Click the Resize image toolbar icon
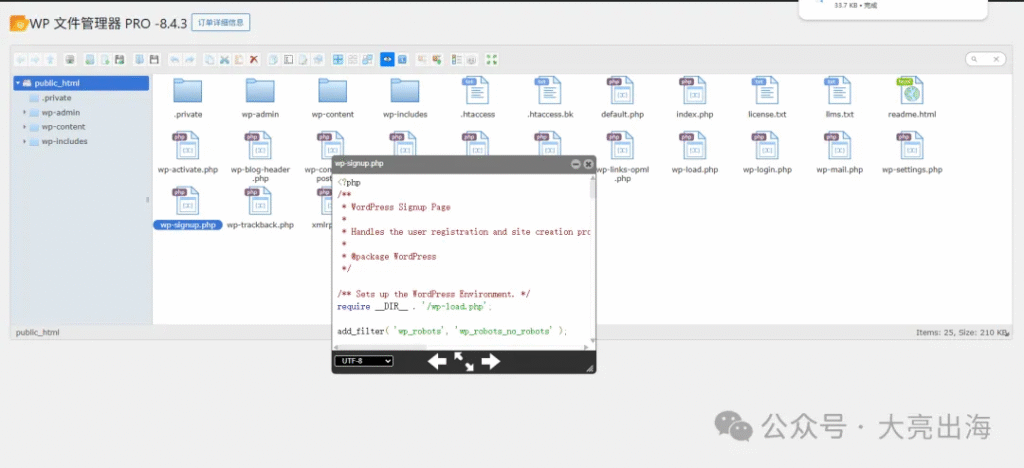 318,59
